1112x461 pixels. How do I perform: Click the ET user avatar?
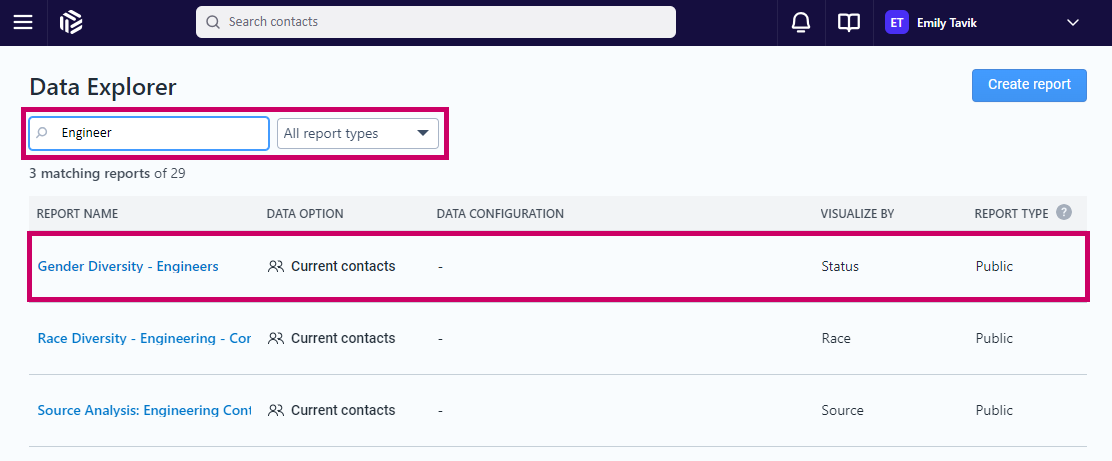896,23
